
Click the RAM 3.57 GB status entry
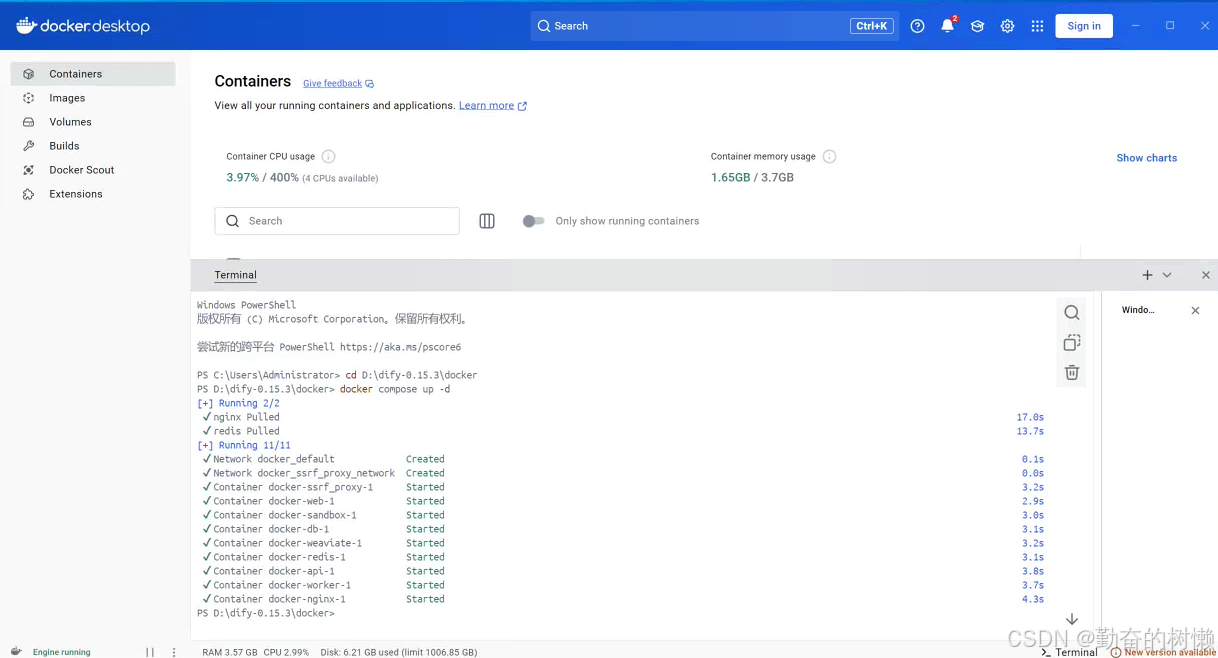click(230, 652)
